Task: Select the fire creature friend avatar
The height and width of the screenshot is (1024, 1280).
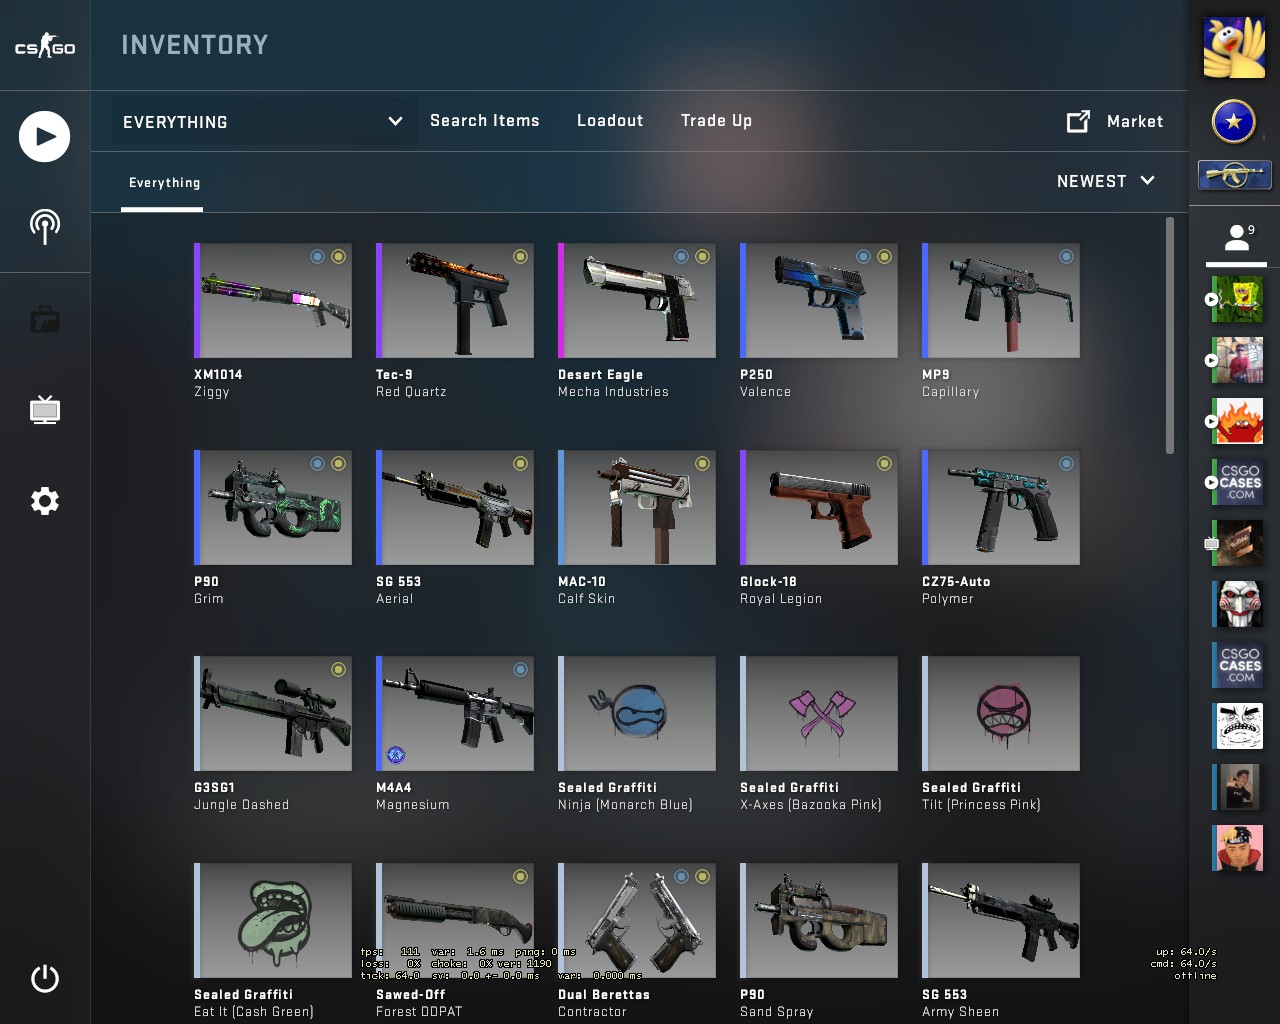Action: pos(1238,421)
